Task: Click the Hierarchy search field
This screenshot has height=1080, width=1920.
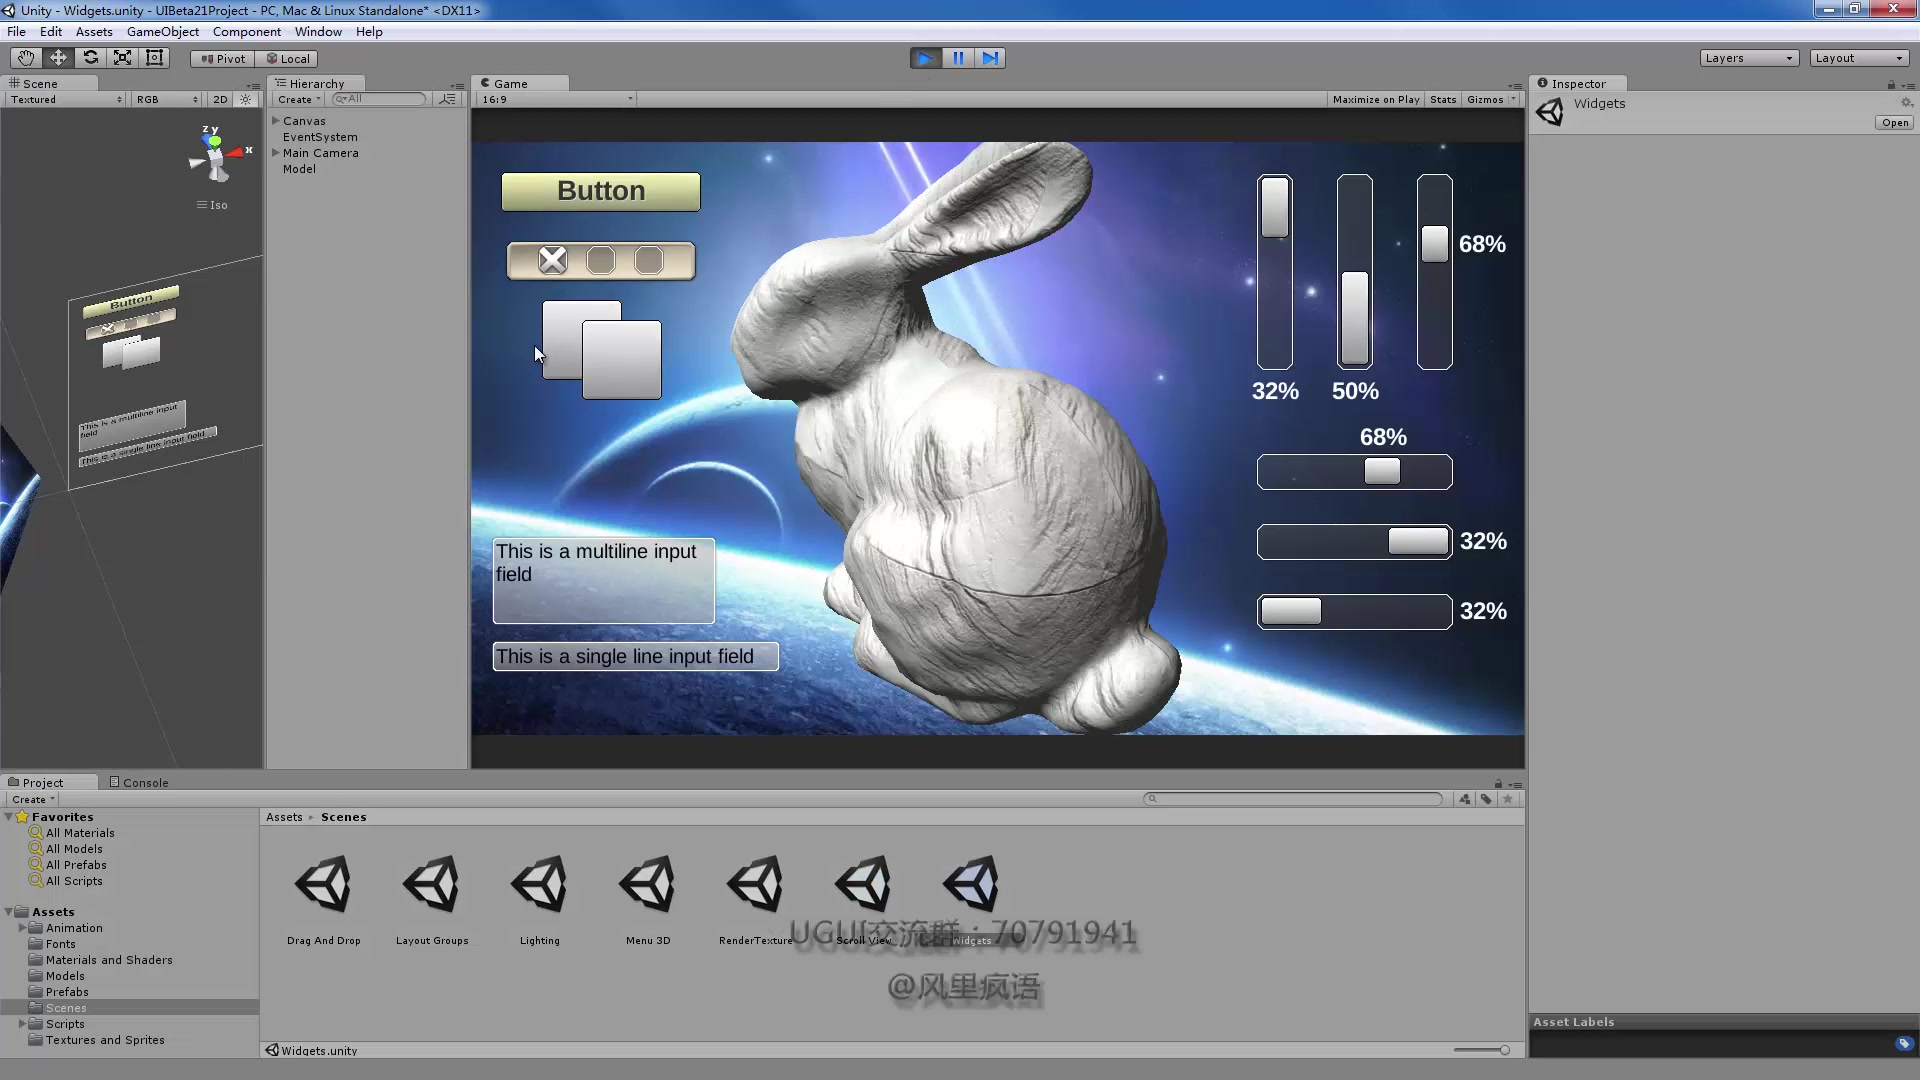Action: tap(380, 99)
